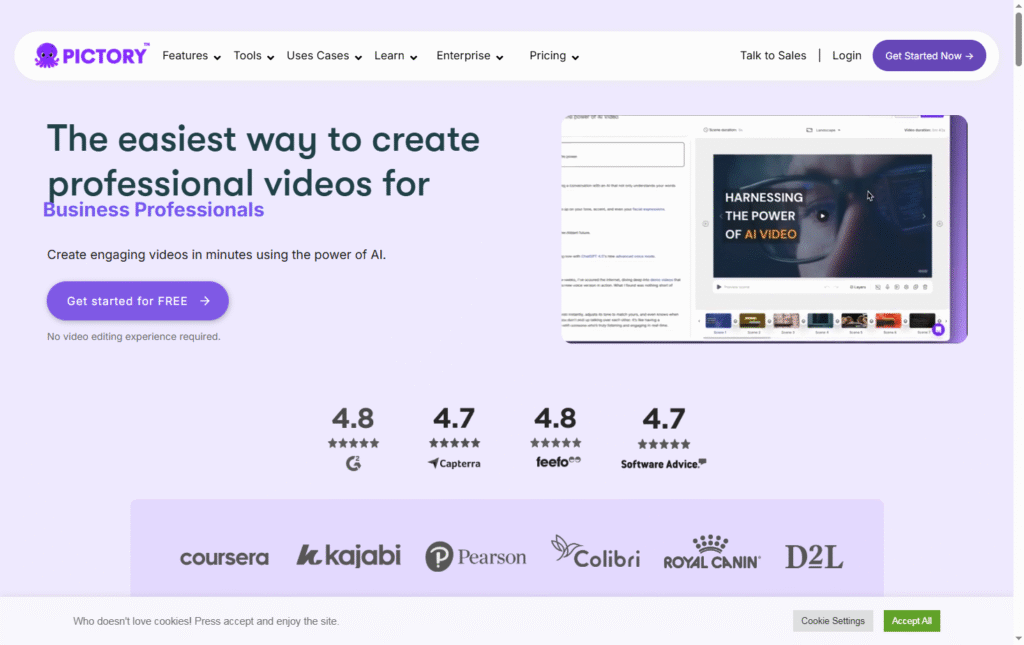Screen dimensions: 1024x645
Task: Click the 4.7 Software Advice rating number
Action: point(664,418)
